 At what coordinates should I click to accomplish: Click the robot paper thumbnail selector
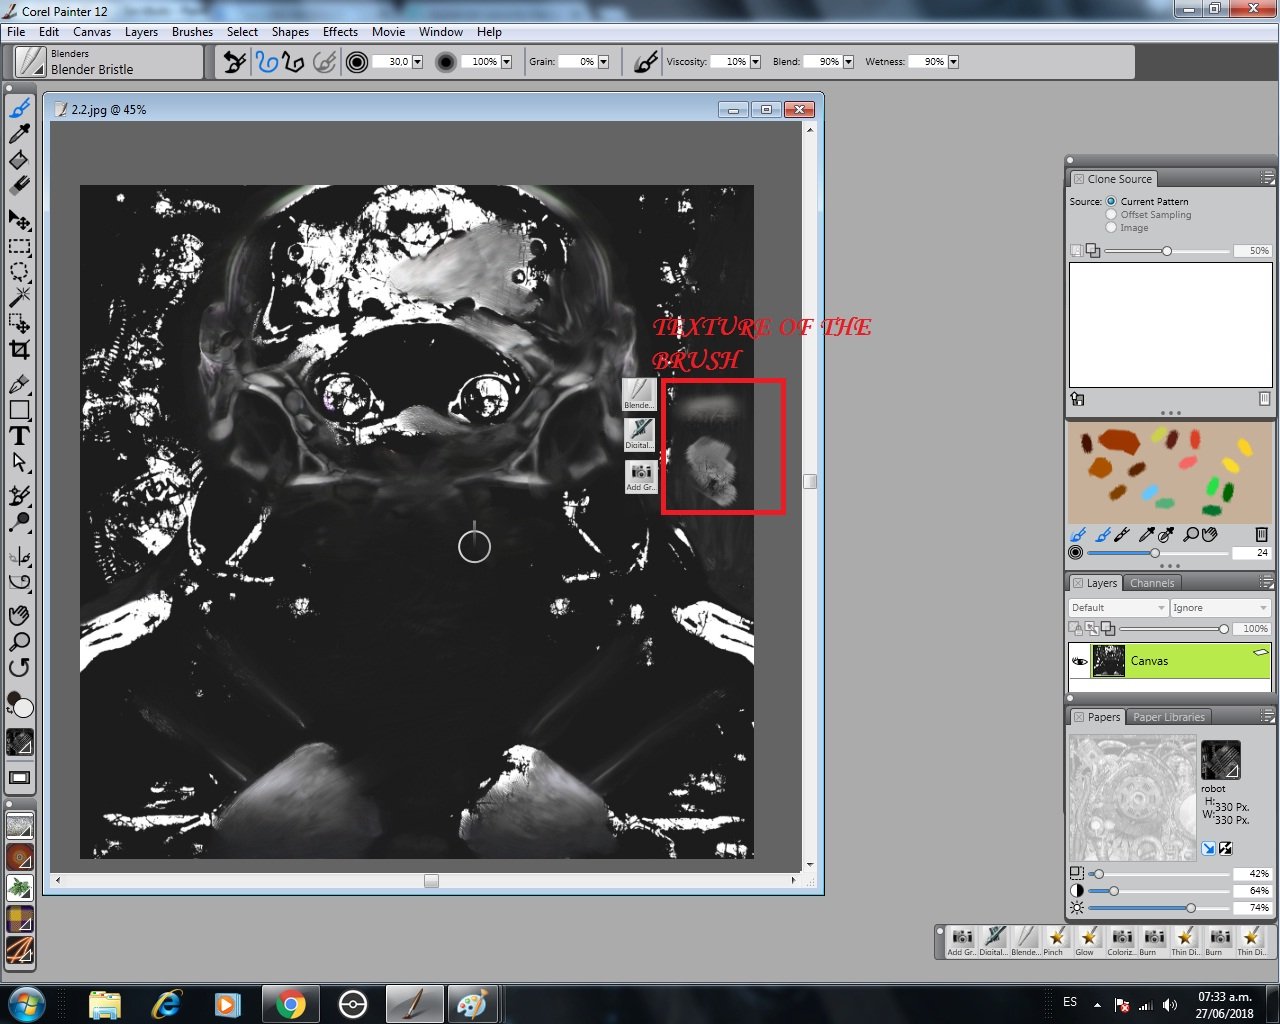(x=1221, y=760)
